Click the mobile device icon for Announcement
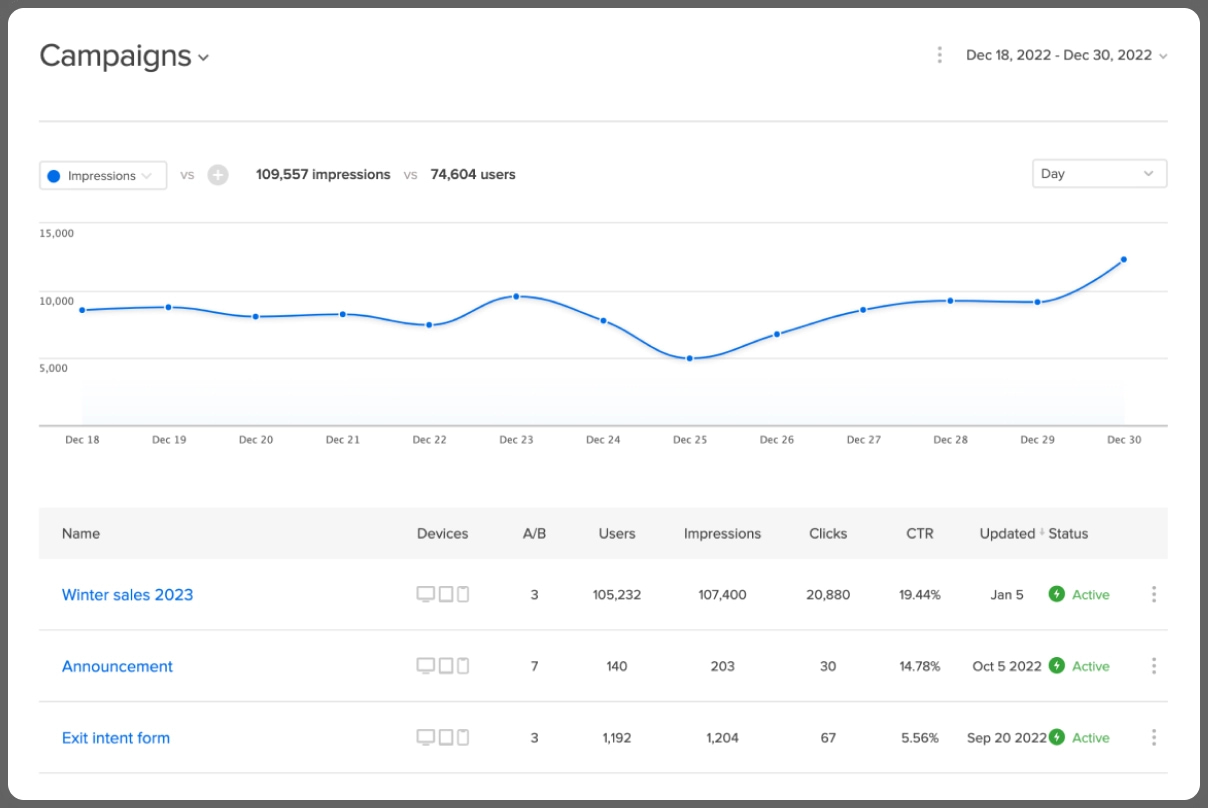Screen dimensions: 1208x808 click(463, 666)
